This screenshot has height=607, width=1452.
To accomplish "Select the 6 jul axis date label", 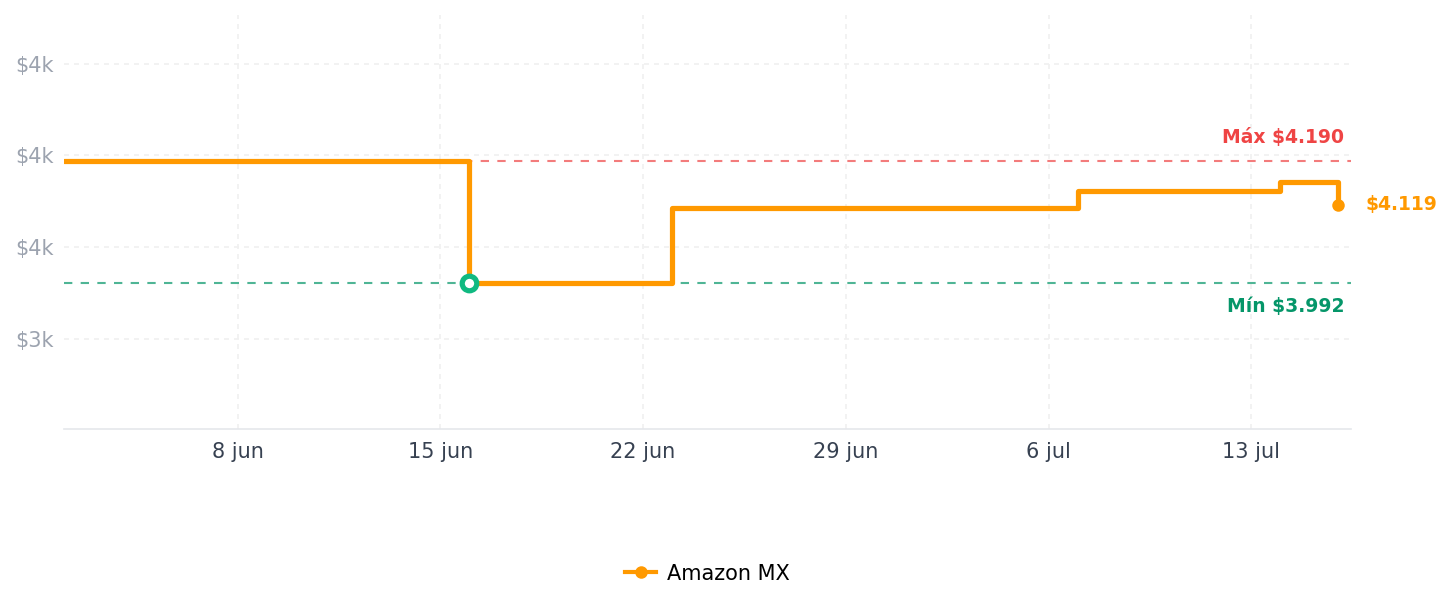I will [1048, 452].
